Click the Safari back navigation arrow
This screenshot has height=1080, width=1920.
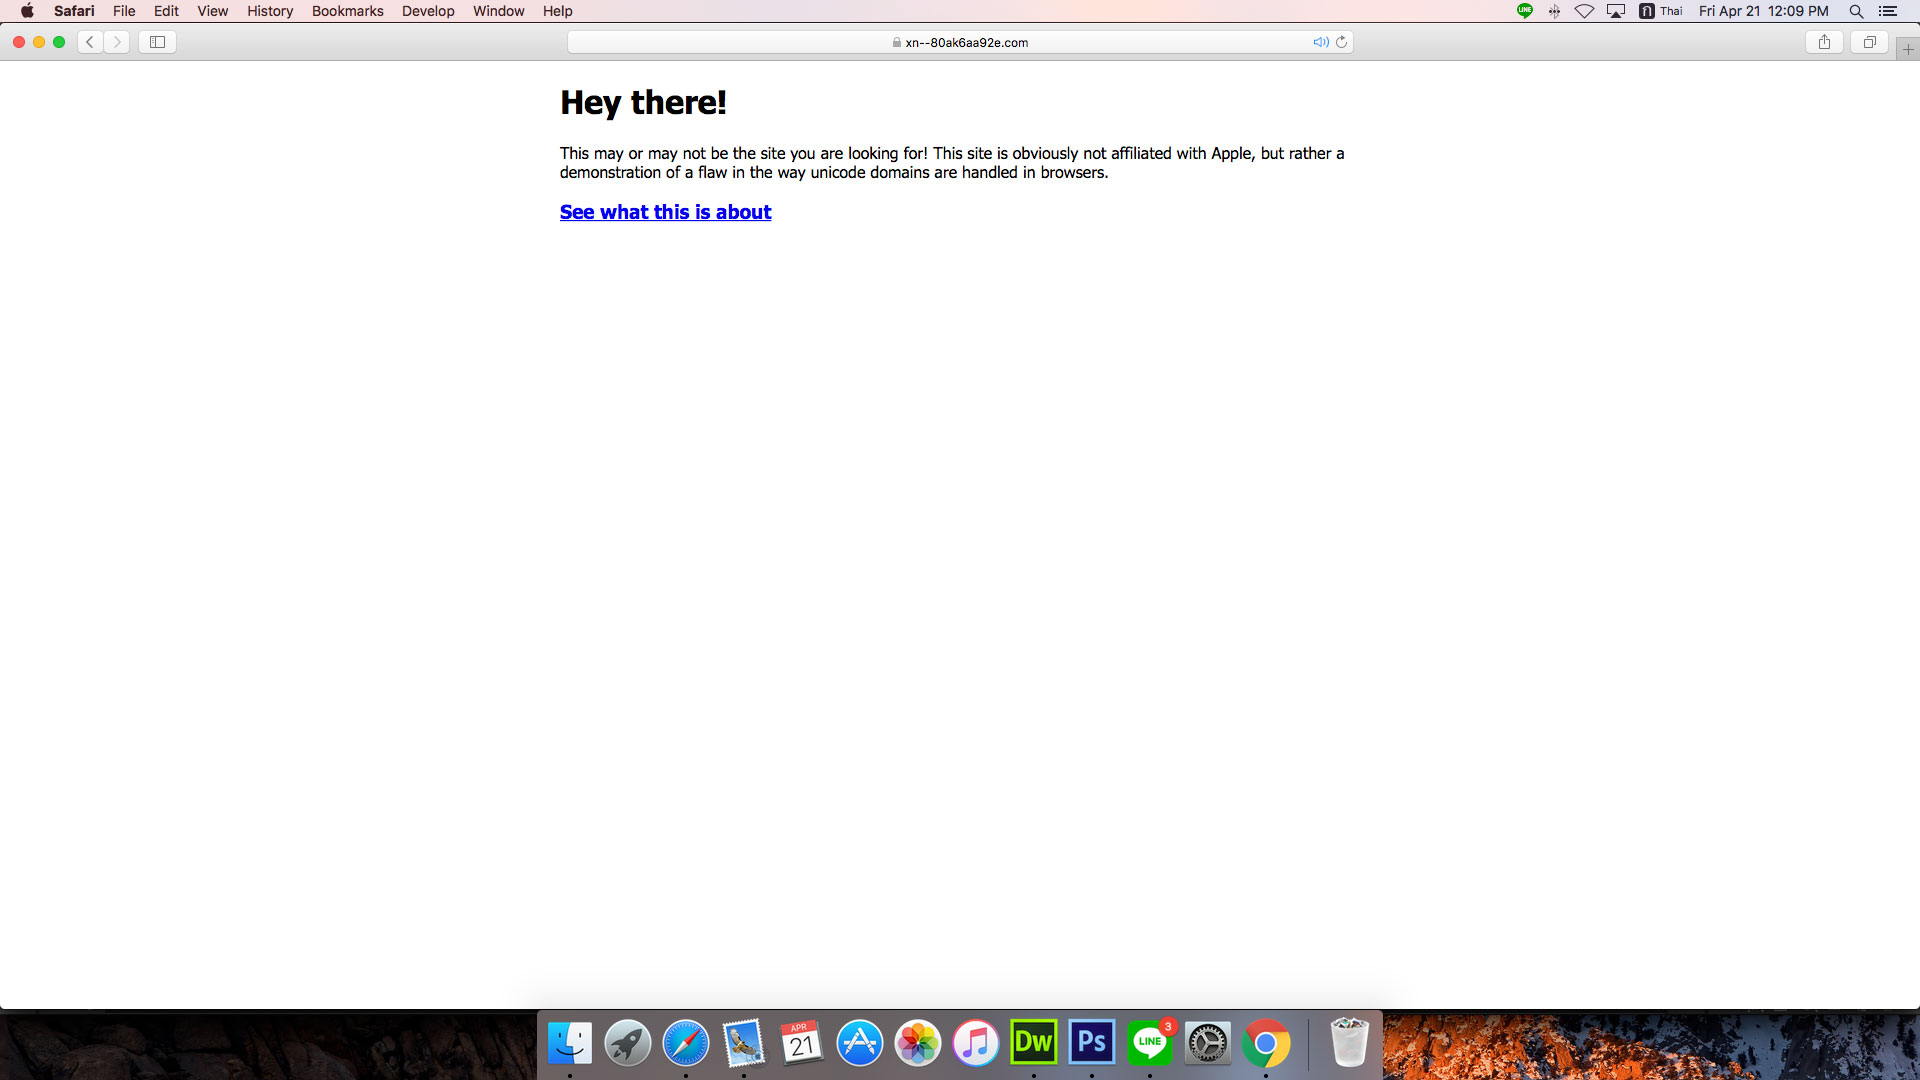tap(90, 42)
